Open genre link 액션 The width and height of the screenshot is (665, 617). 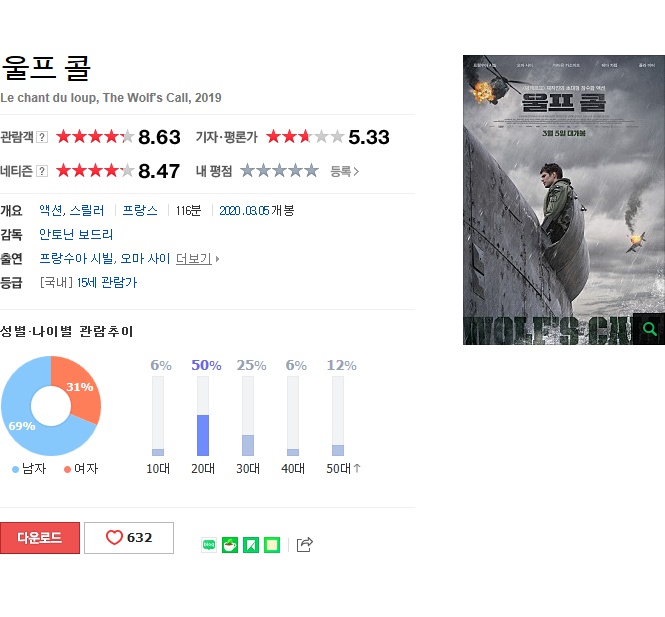coord(51,210)
